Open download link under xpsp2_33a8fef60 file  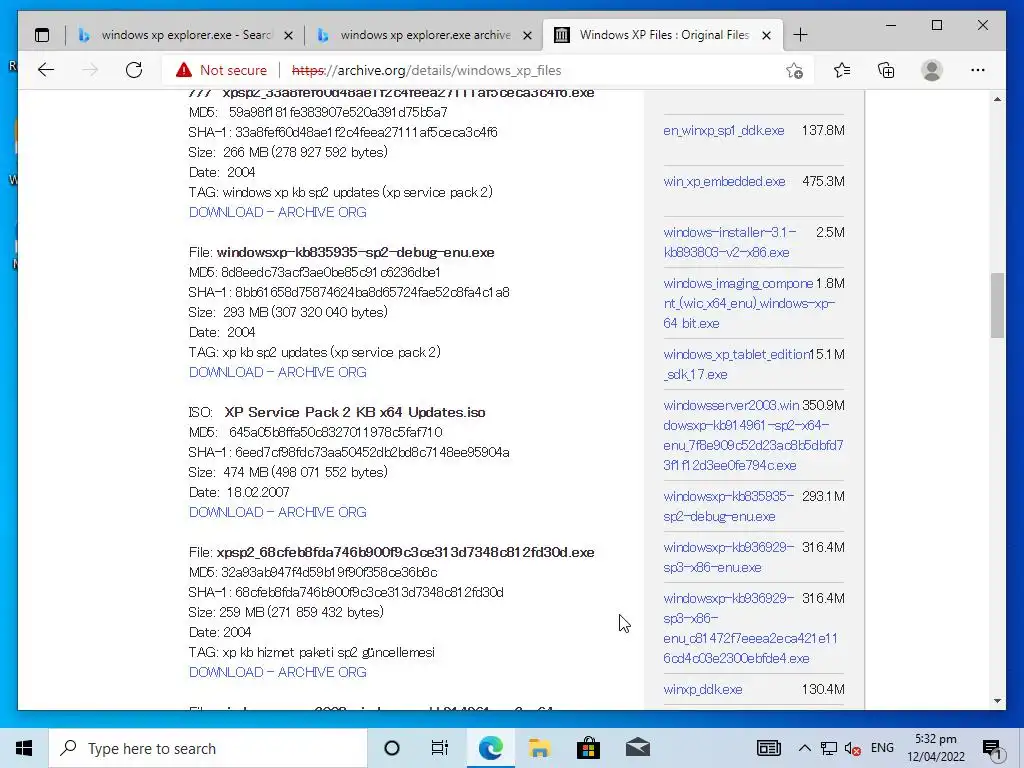click(278, 212)
